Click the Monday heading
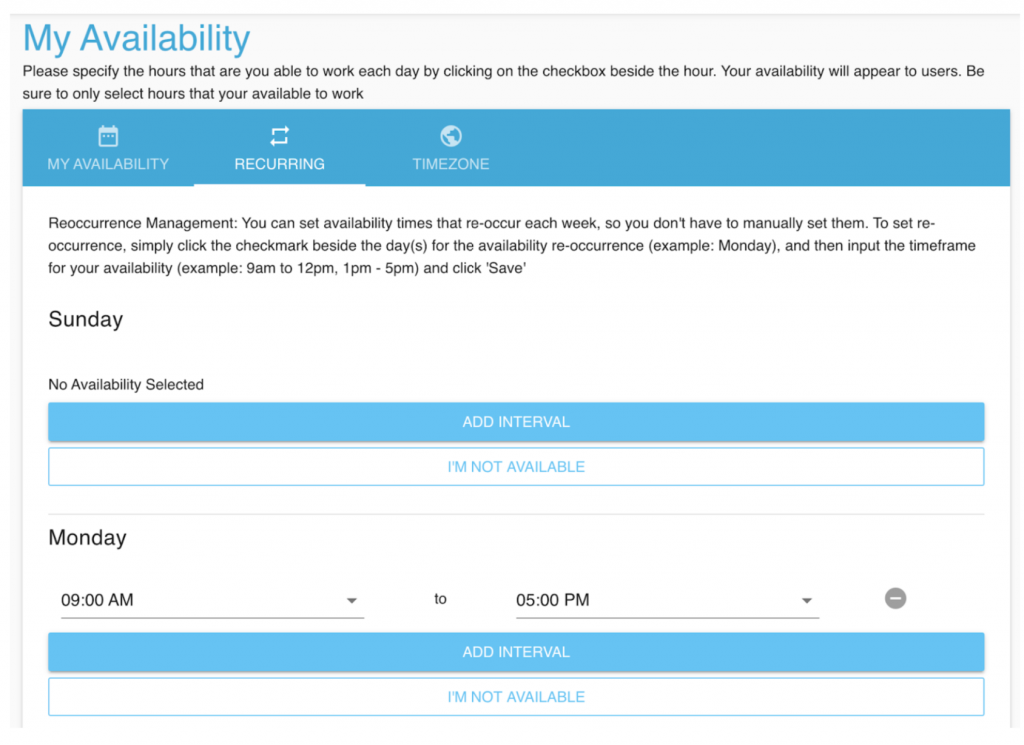Image resolution: width=1024 pixels, height=745 pixels. [x=88, y=537]
